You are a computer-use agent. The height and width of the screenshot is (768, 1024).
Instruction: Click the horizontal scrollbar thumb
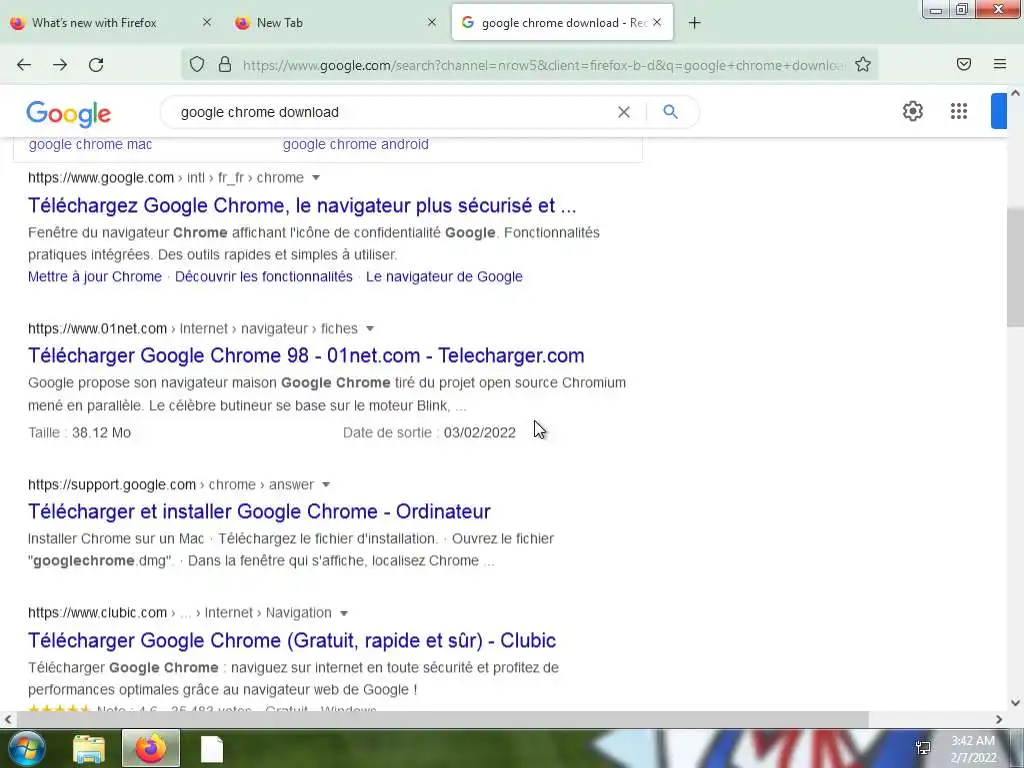[x=443, y=719]
